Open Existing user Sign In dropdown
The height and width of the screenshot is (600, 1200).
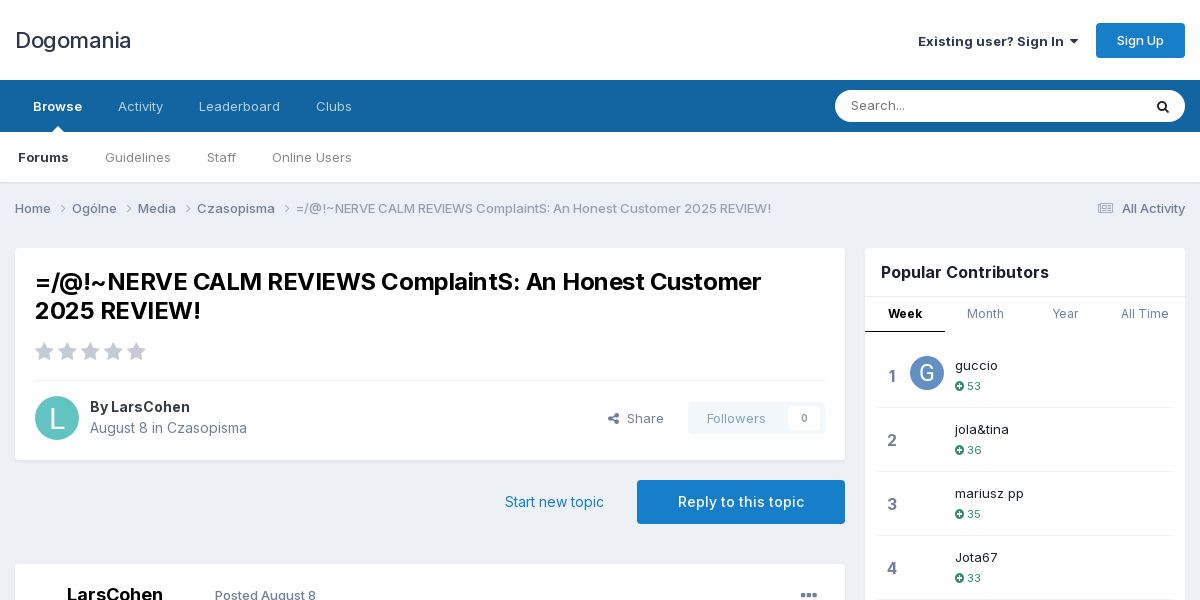point(998,41)
